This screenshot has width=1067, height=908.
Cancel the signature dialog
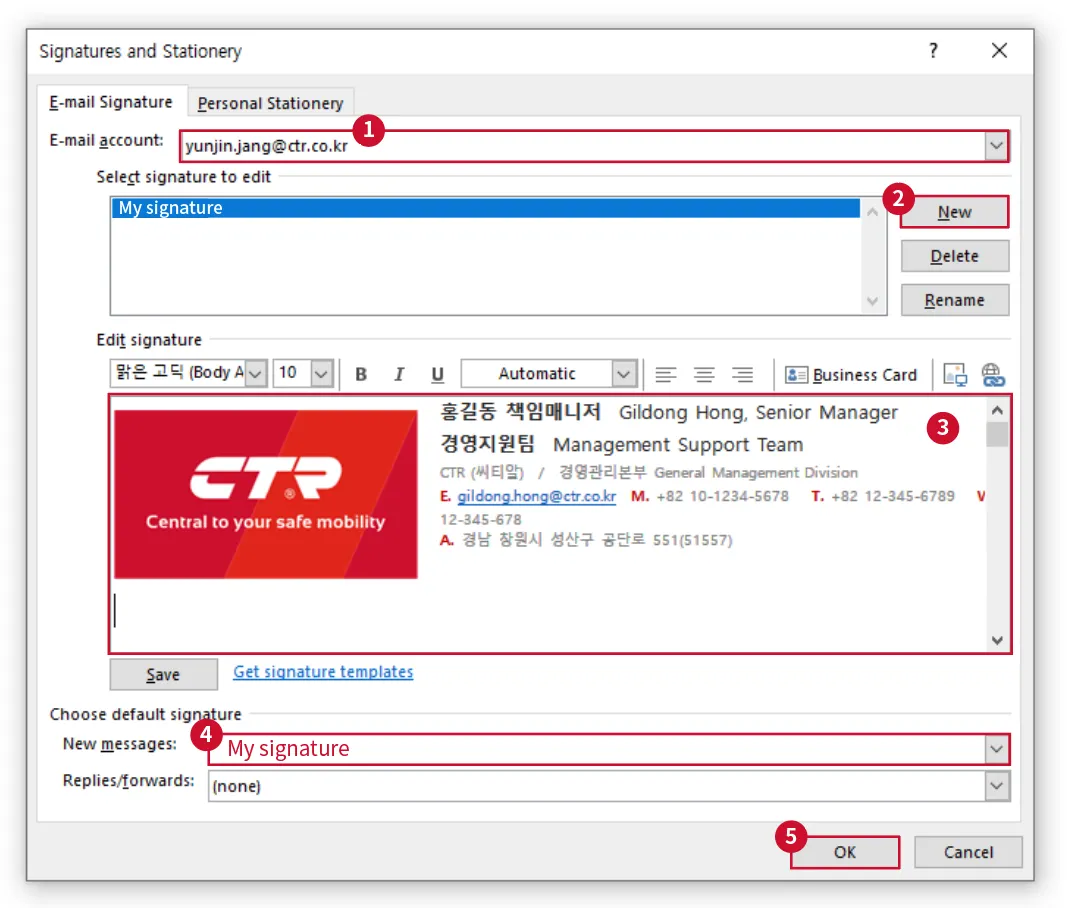968,852
